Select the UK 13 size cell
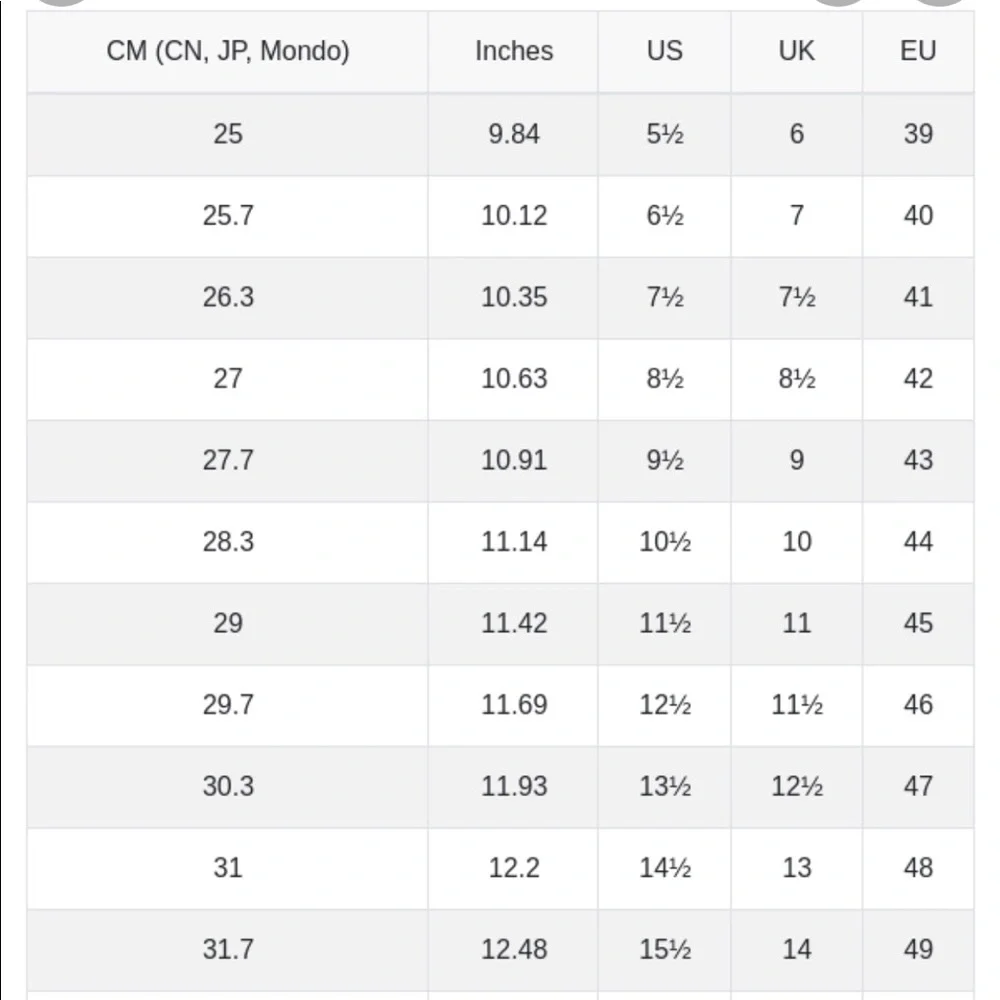The image size is (1000, 1000). (796, 868)
